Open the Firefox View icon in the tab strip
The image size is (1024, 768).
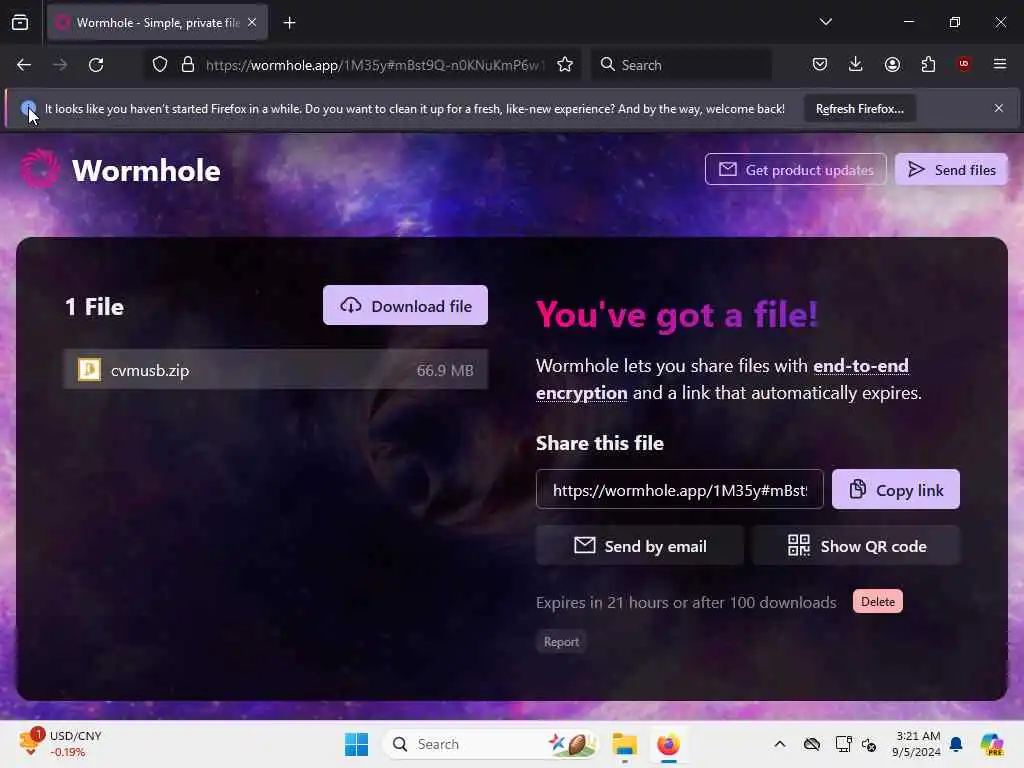click(20, 22)
